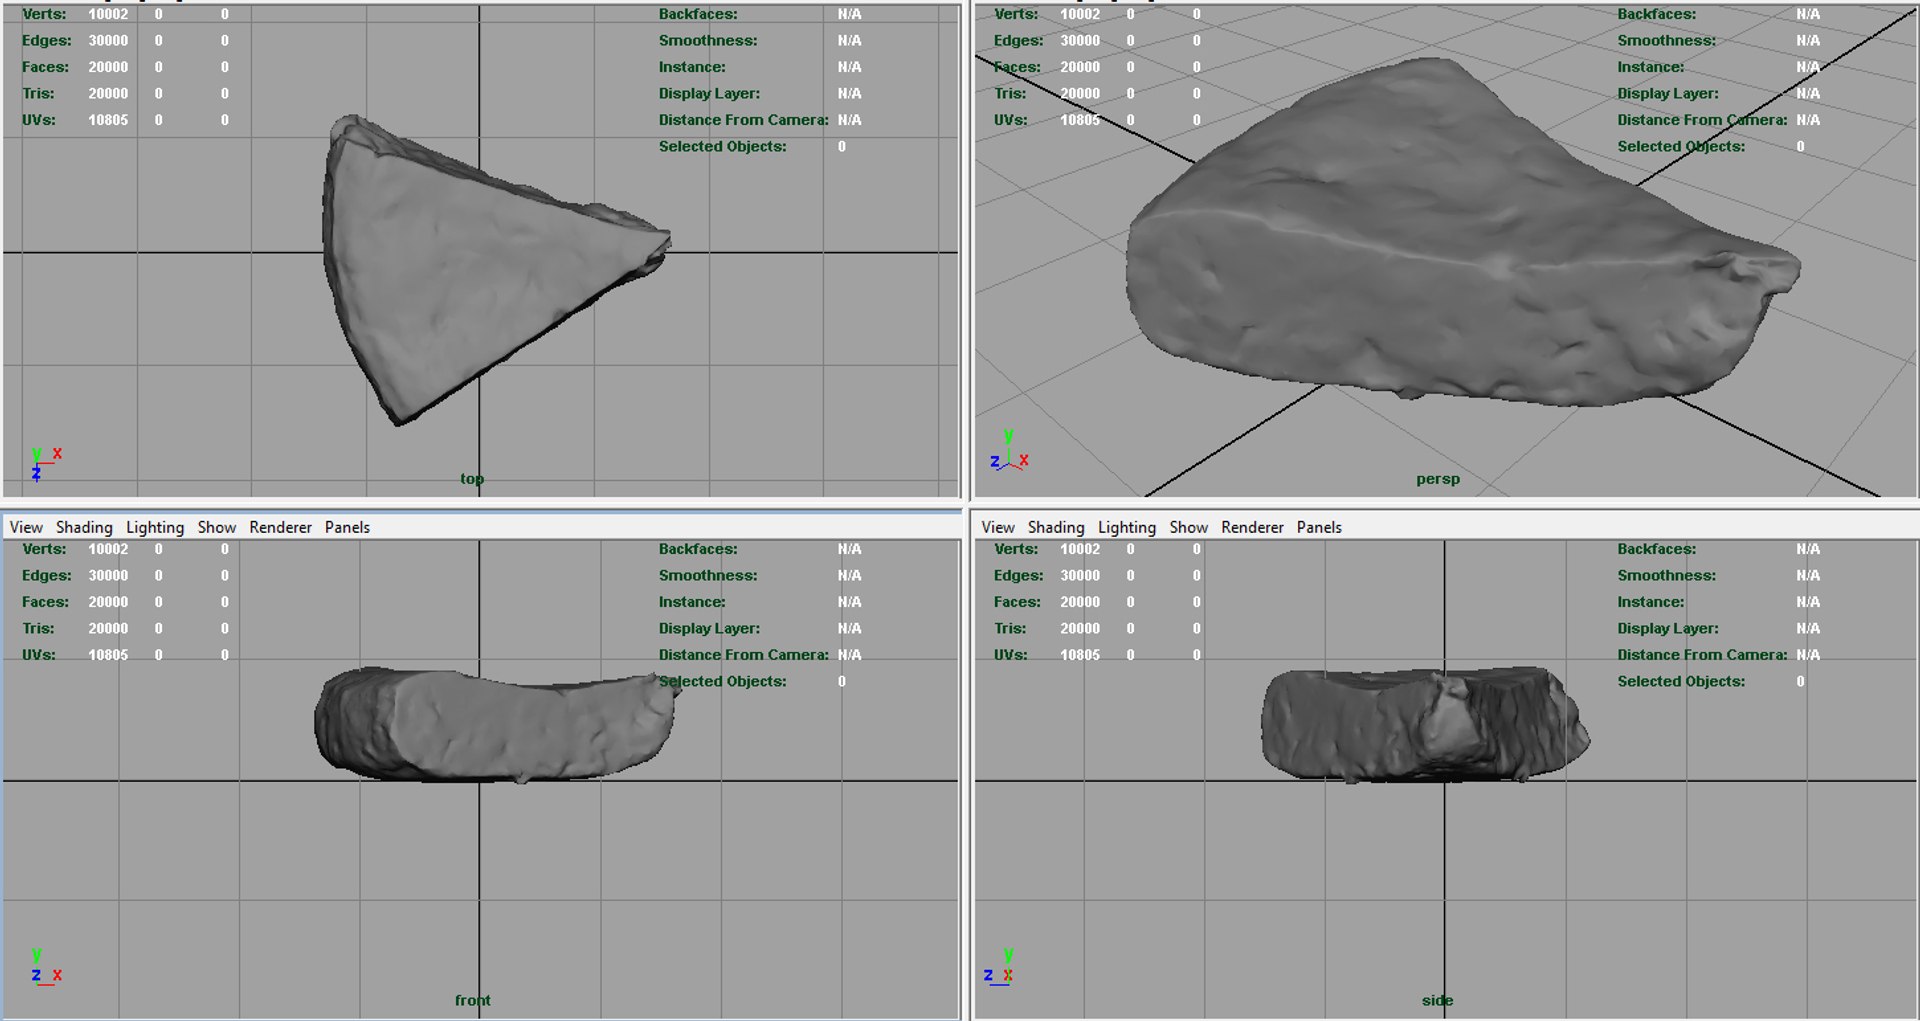Open View menu in side viewport panel
This screenshot has height=1021, width=1920.
(x=998, y=527)
